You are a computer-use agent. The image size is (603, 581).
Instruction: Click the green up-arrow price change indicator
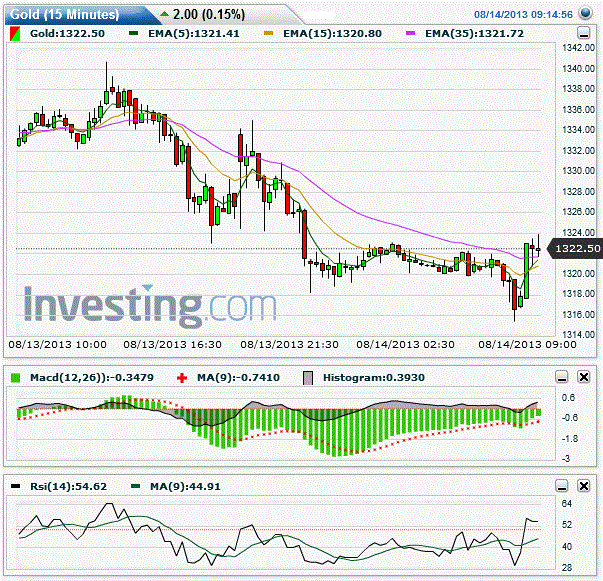pyautogui.click(x=164, y=15)
